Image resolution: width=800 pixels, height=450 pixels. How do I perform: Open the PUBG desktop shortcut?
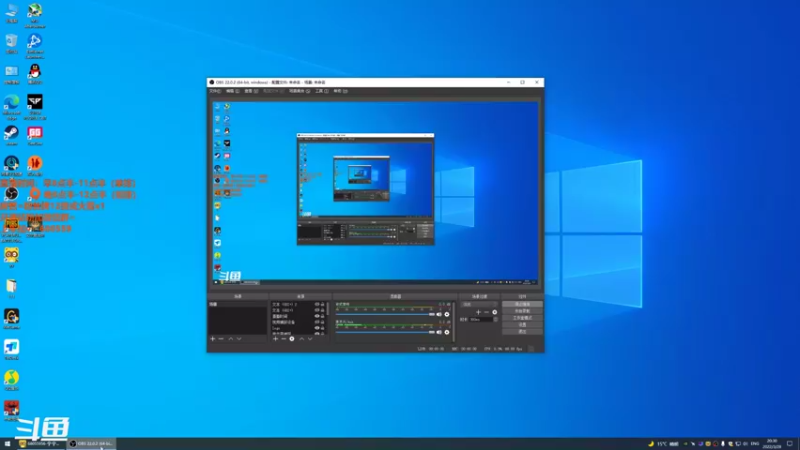point(11,228)
